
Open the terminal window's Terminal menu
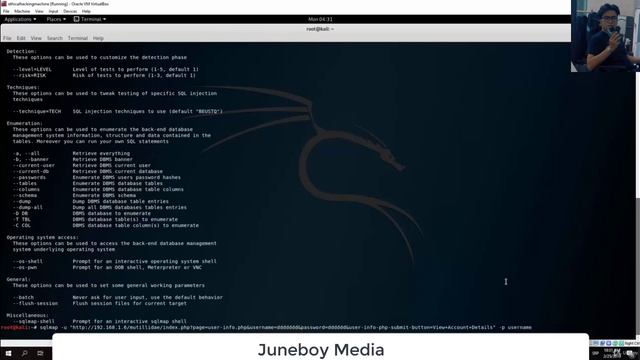click(x=78, y=38)
